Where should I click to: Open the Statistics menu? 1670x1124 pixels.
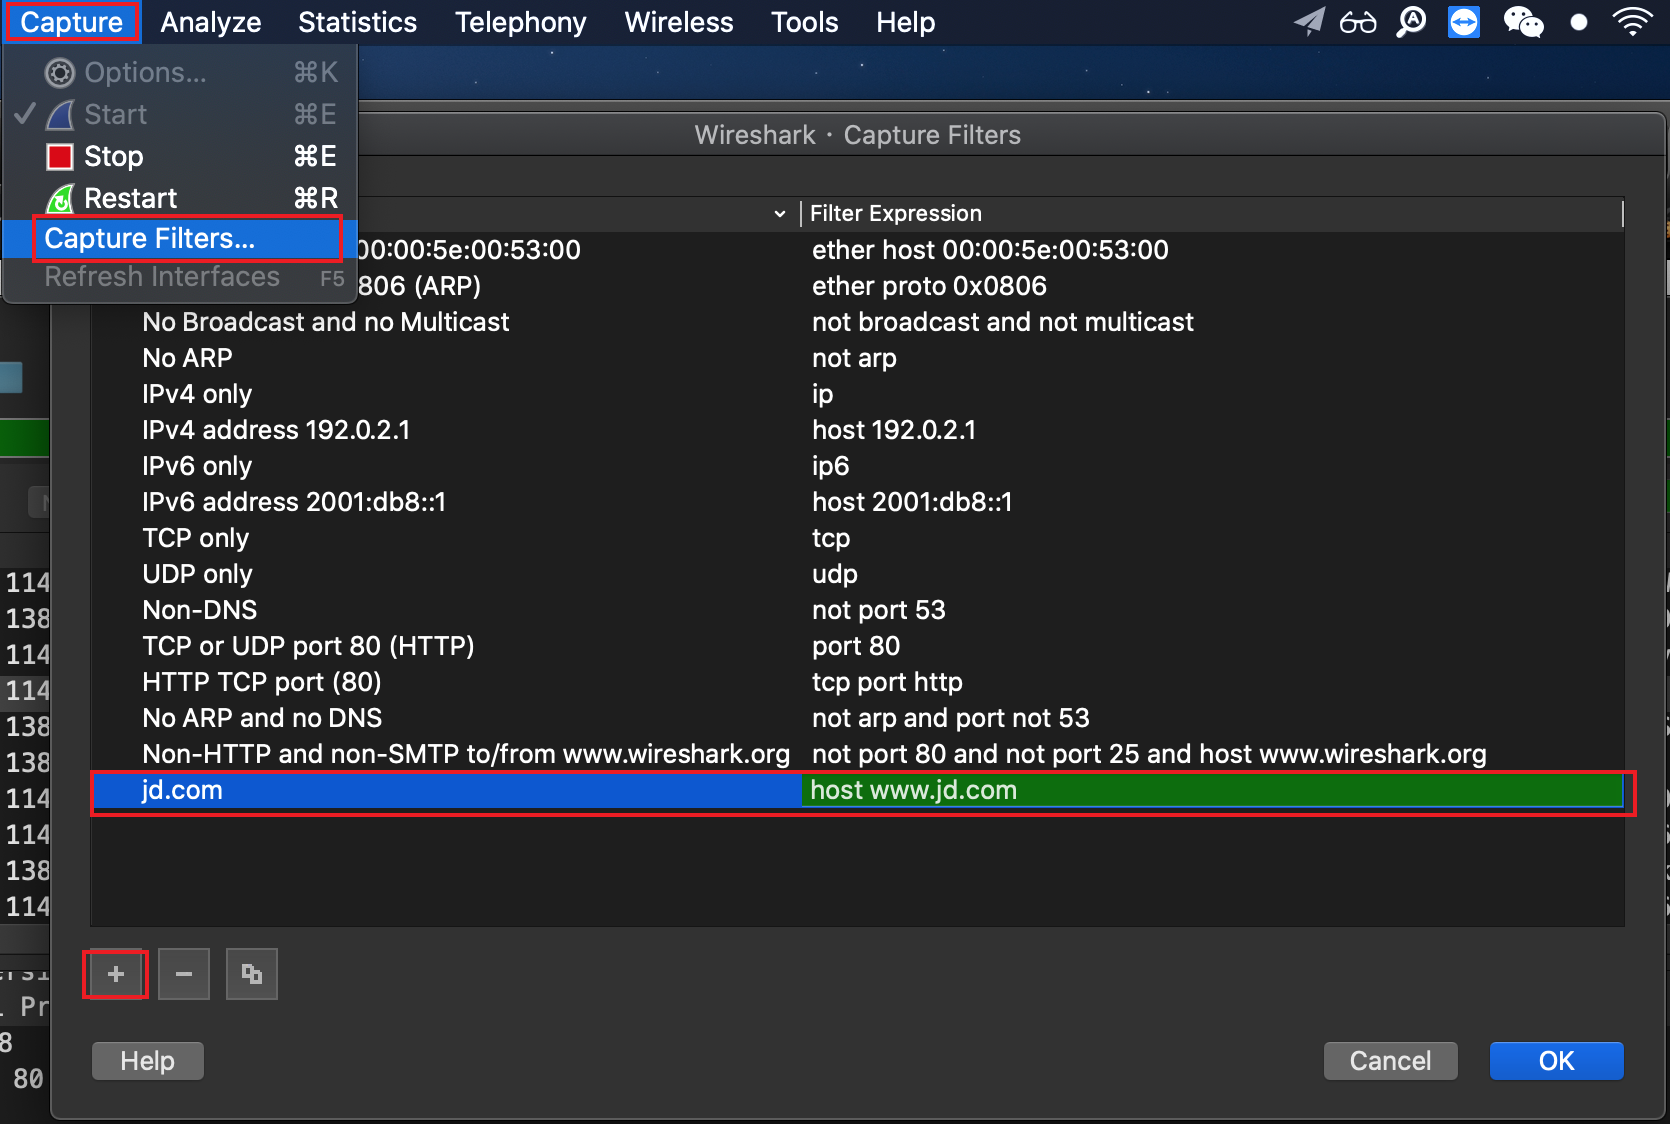[x=357, y=22]
